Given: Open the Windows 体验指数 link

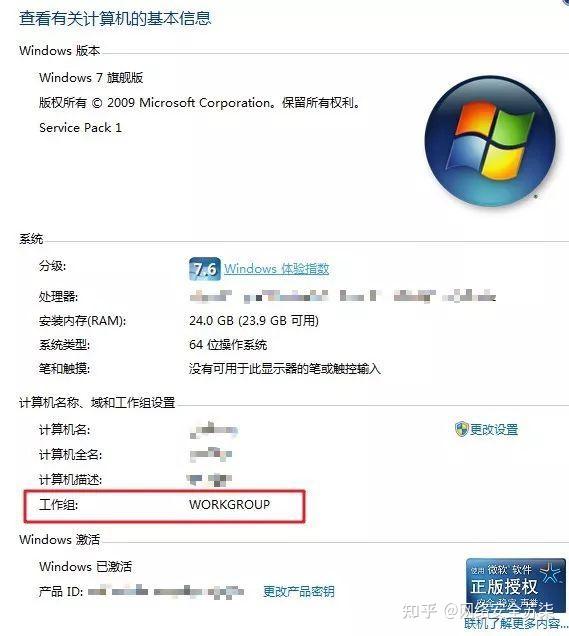Looking at the screenshot, I should pos(277,269).
